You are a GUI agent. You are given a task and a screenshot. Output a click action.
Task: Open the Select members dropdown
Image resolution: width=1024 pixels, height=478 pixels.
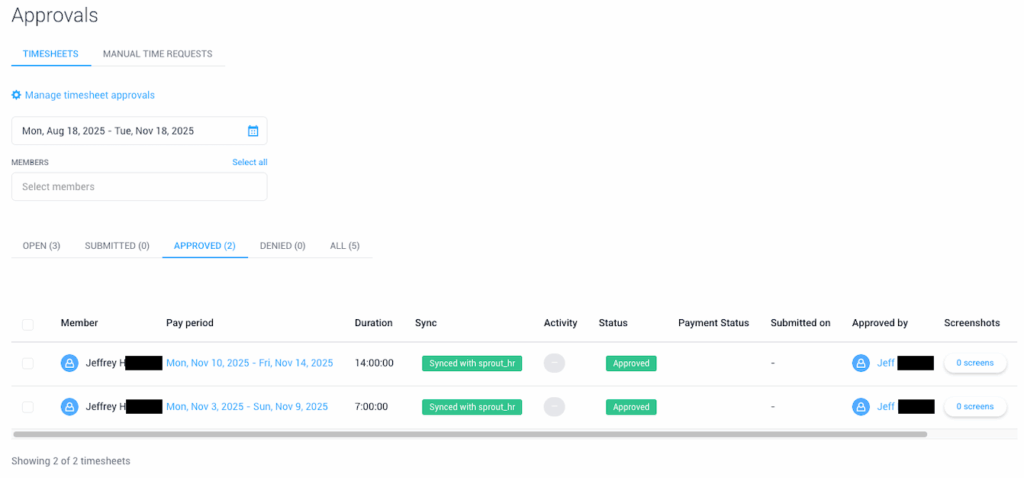coord(139,187)
